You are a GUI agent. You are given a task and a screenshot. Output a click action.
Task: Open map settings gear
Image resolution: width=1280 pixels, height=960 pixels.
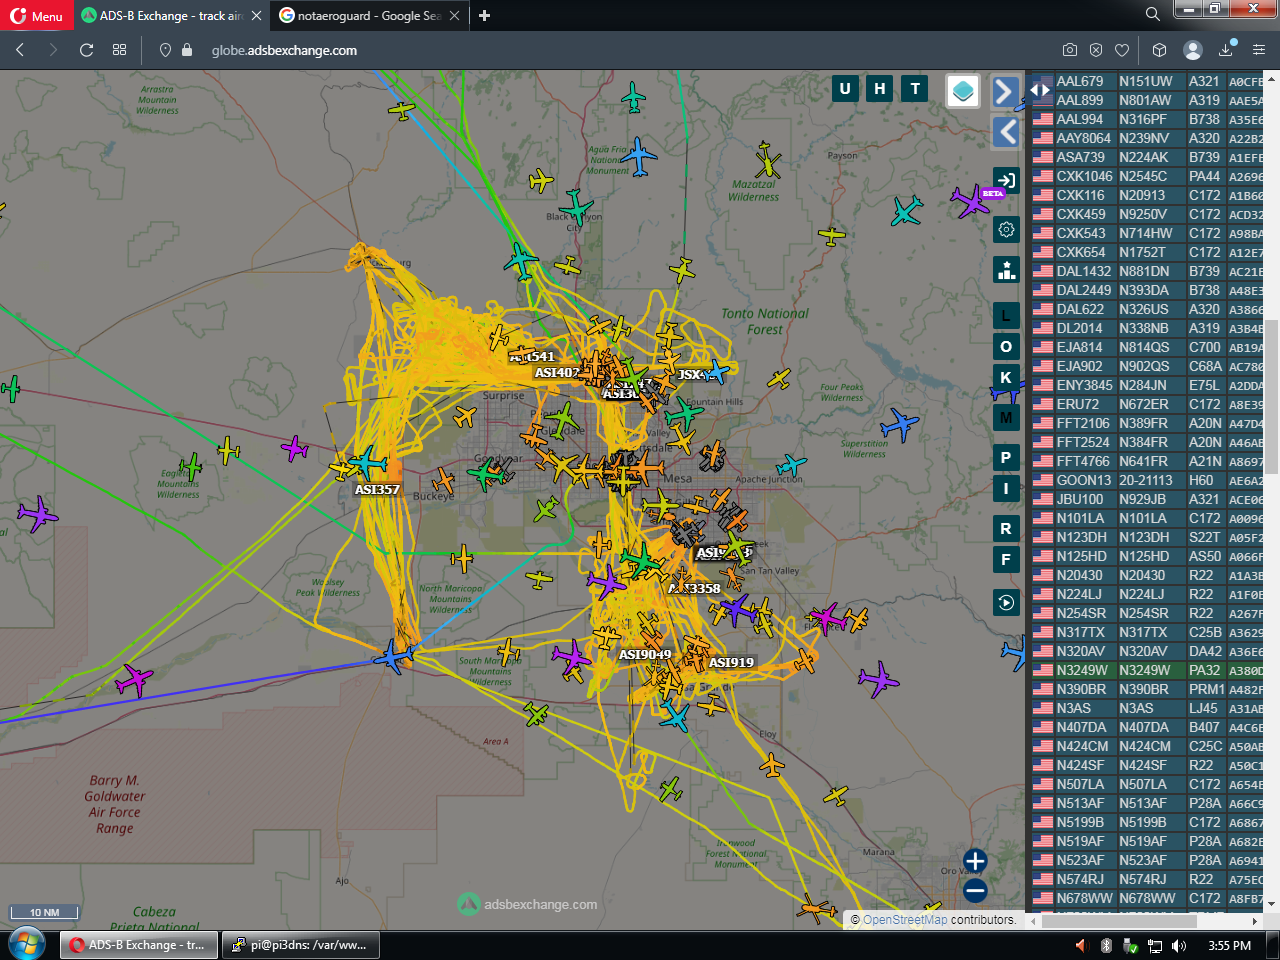coord(1006,229)
